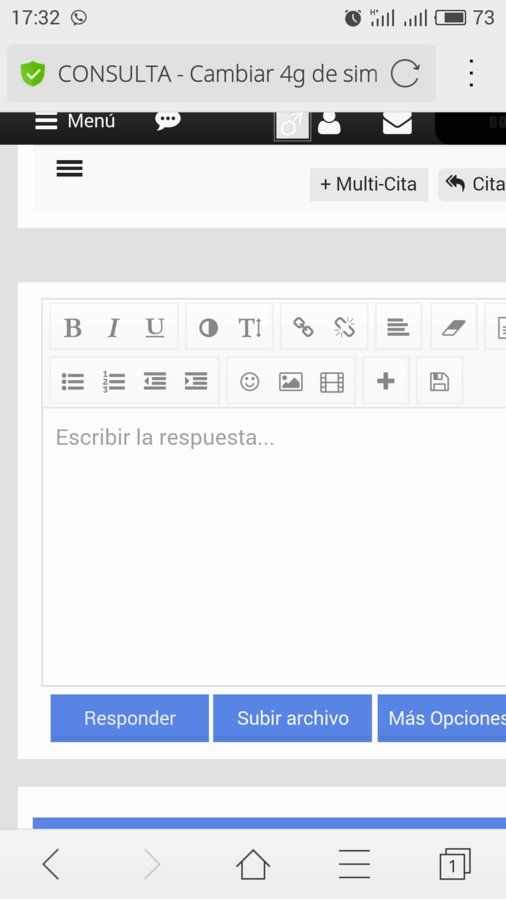Click the Cita quote button

472,185
